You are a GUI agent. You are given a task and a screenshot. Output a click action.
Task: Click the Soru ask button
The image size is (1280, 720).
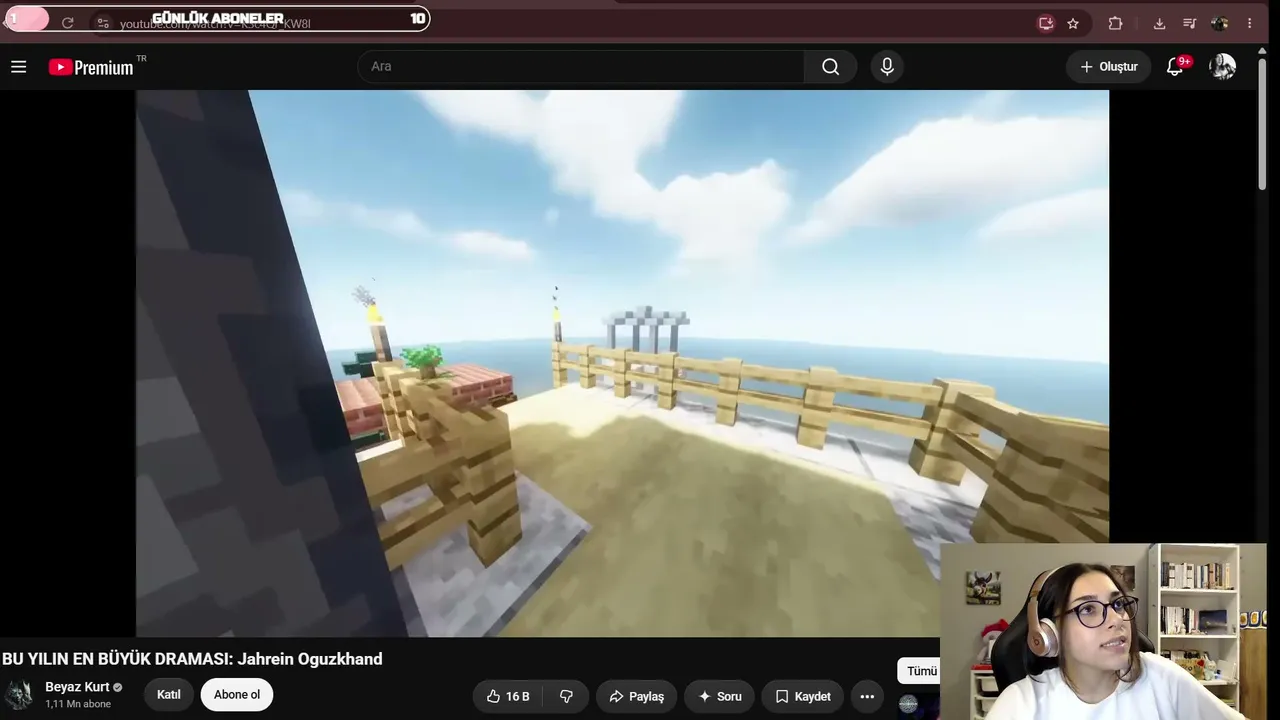pyautogui.click(x=720, y=696)
